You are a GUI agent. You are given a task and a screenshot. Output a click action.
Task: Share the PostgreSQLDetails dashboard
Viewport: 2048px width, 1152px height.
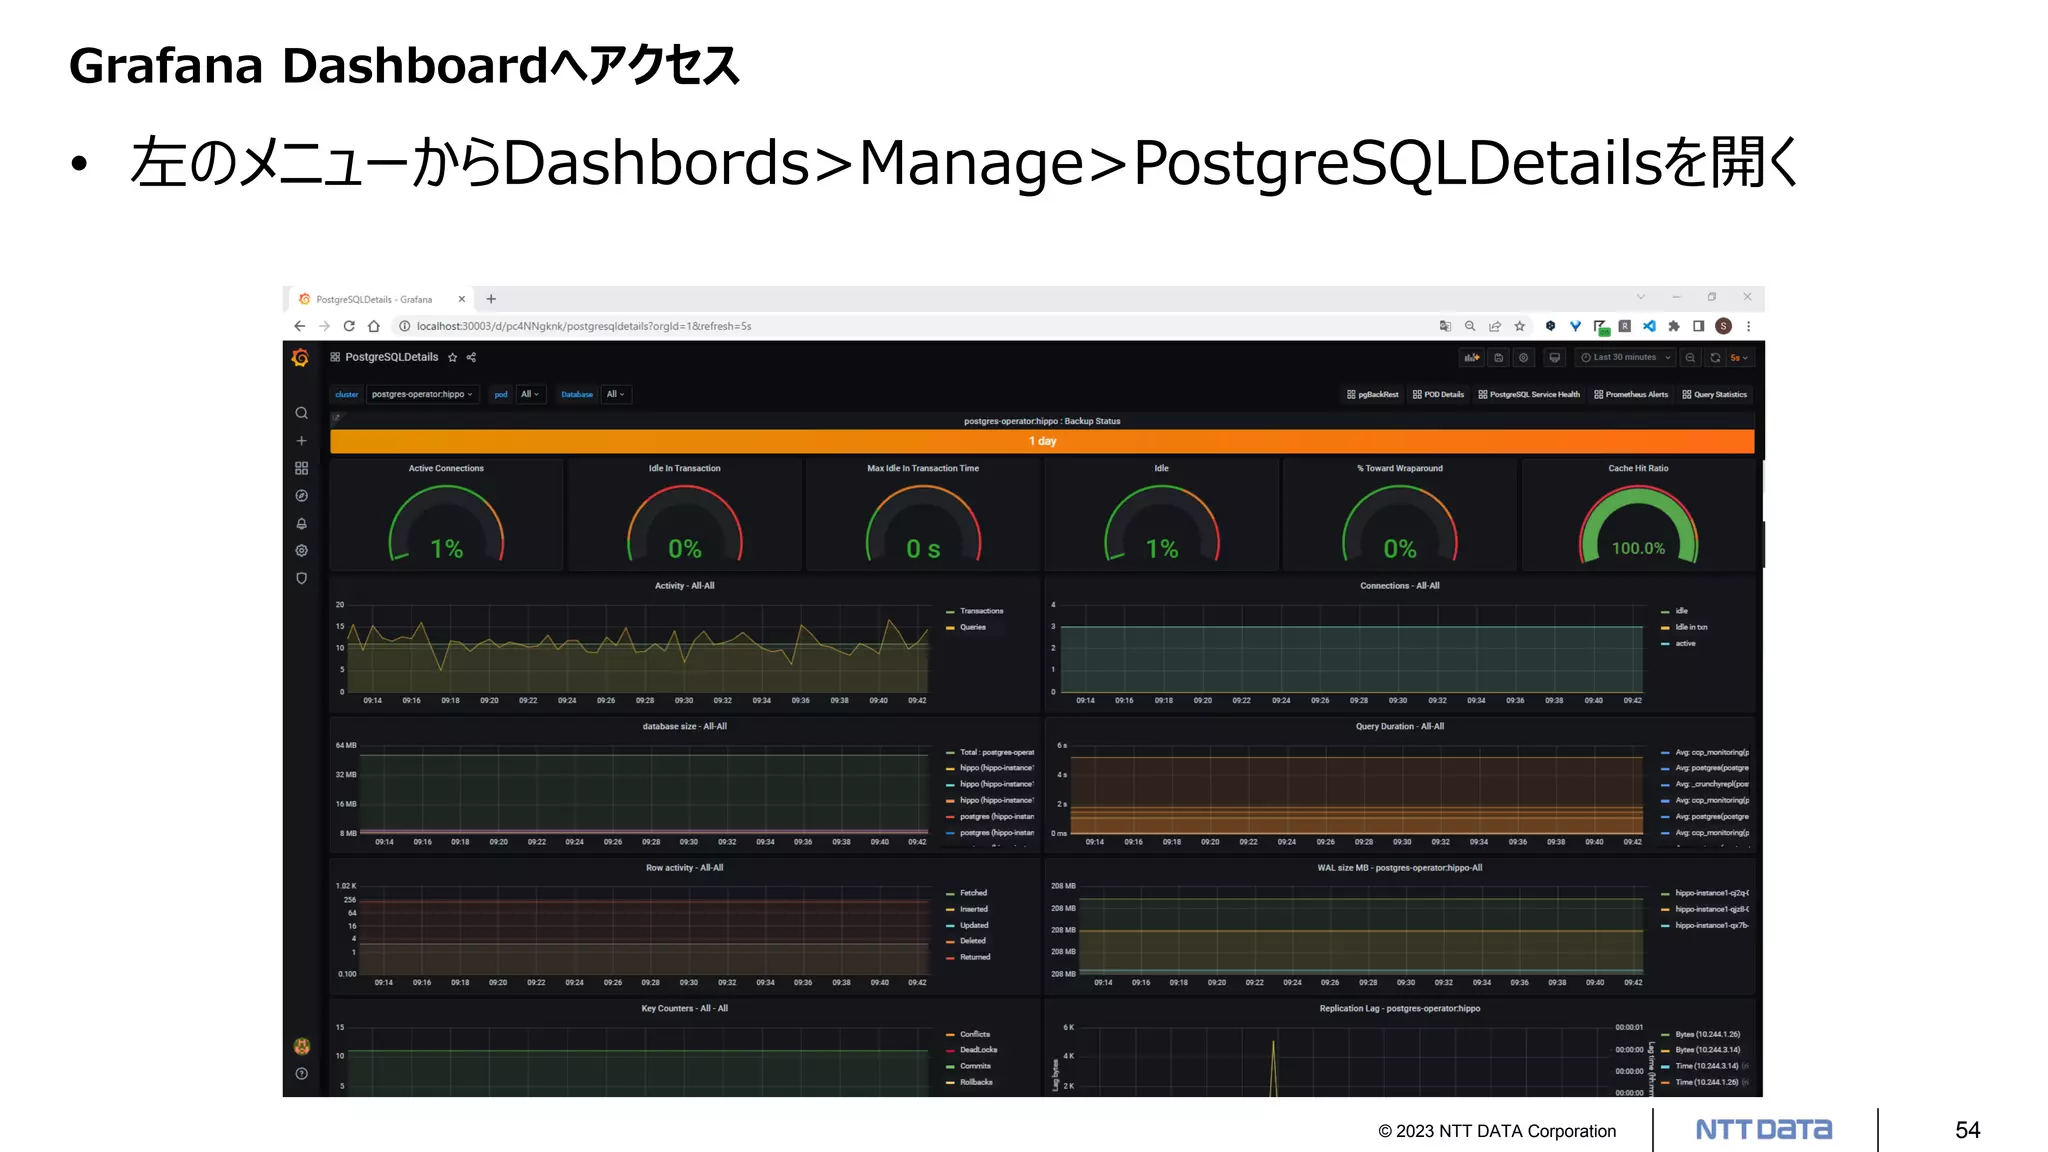point(471,357)
